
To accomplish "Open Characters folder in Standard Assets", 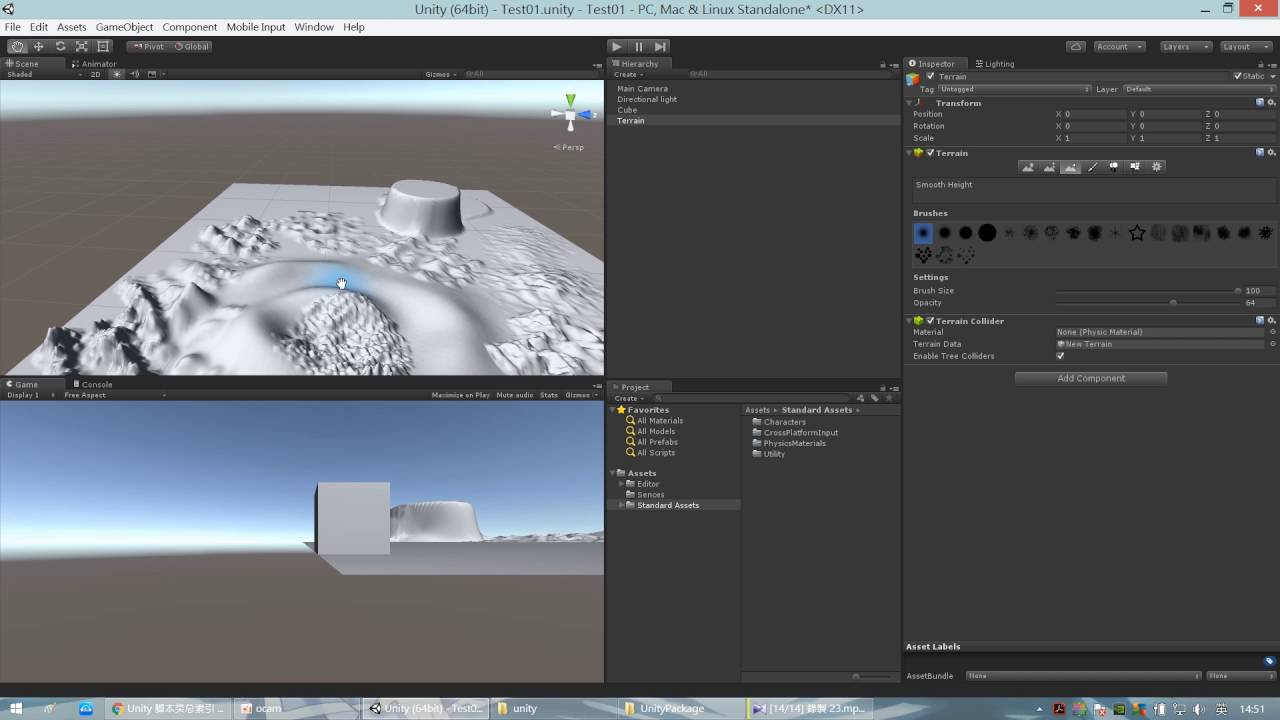I will (x=784, y=422).
